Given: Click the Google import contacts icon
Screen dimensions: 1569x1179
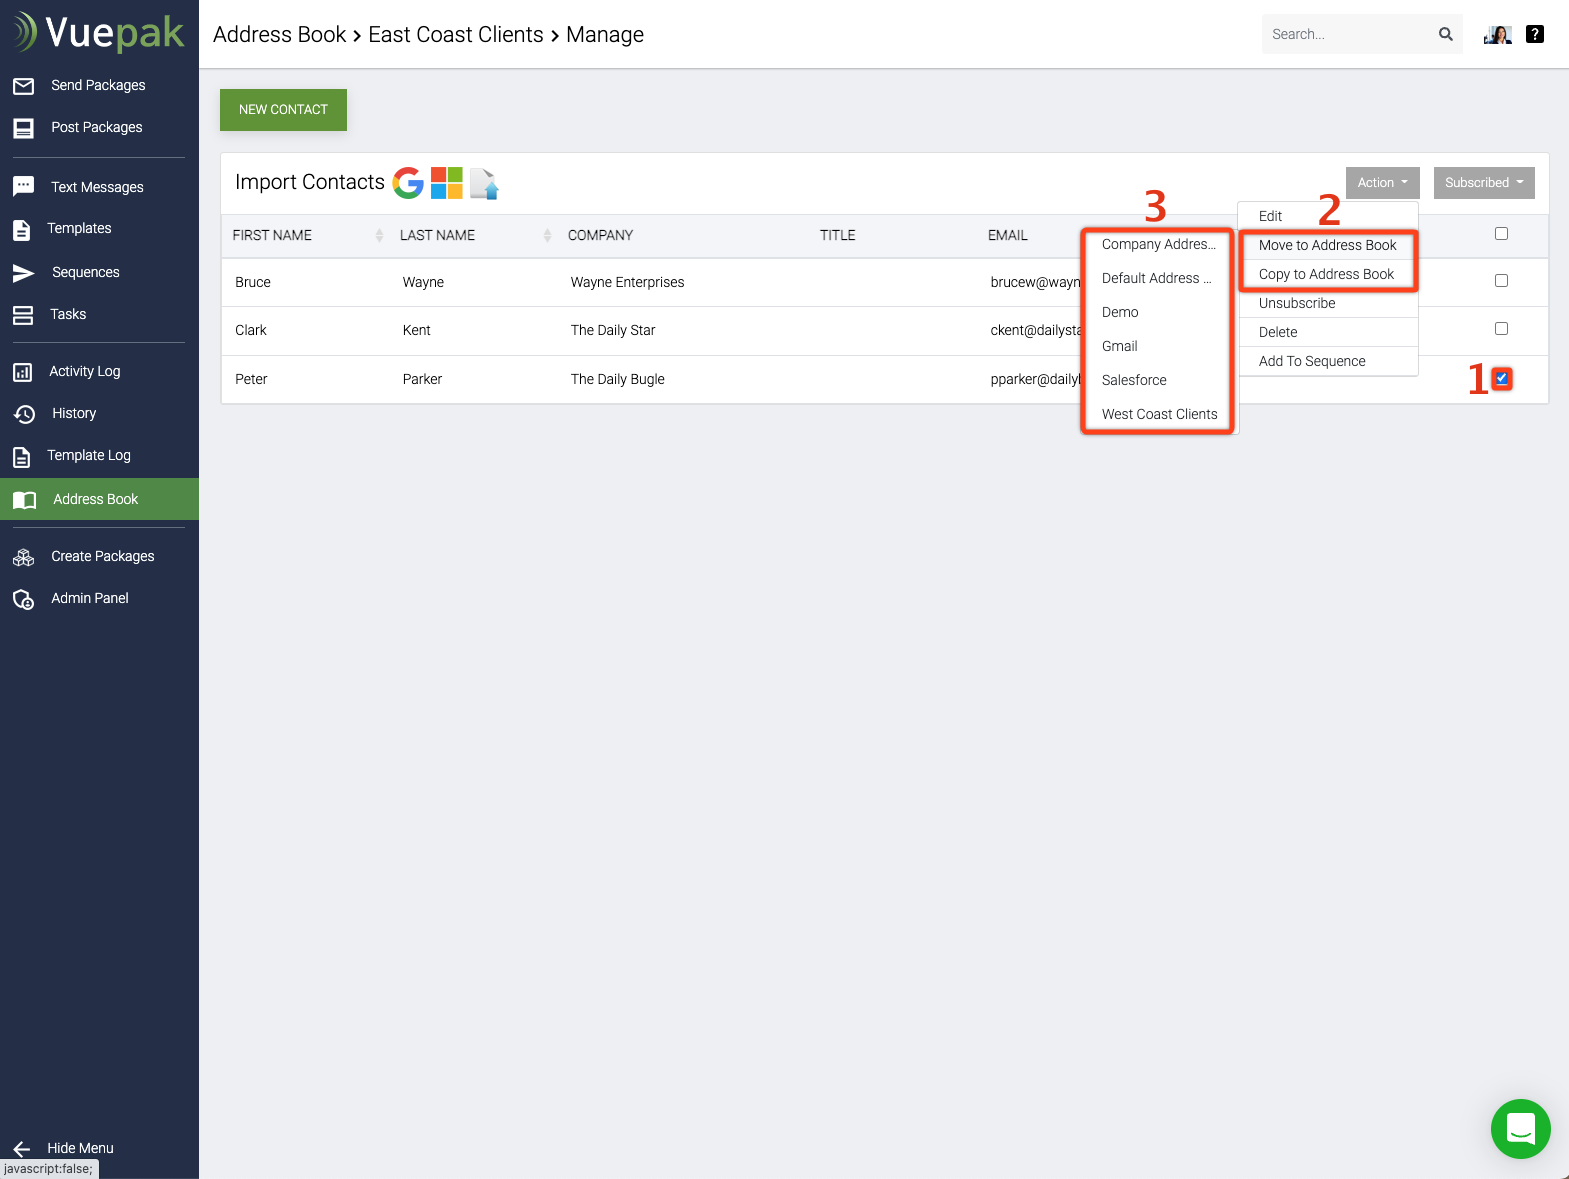Looking at the screenshot, I should [408, 183].
